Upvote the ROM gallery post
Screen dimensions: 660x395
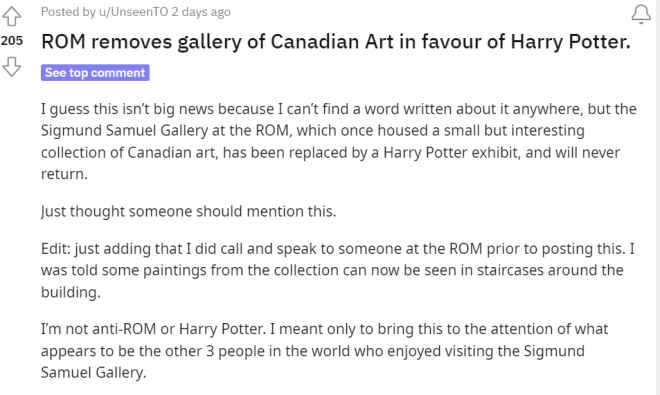(x=11, y=16)
